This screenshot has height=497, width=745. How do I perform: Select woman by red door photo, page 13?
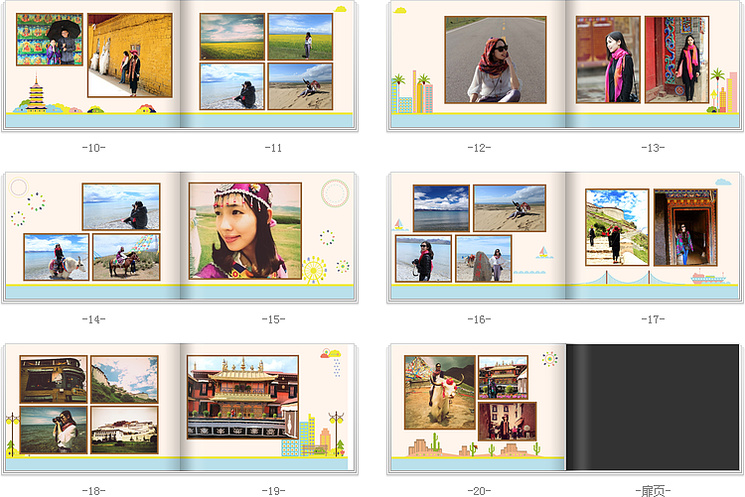(x=677, y=59)
